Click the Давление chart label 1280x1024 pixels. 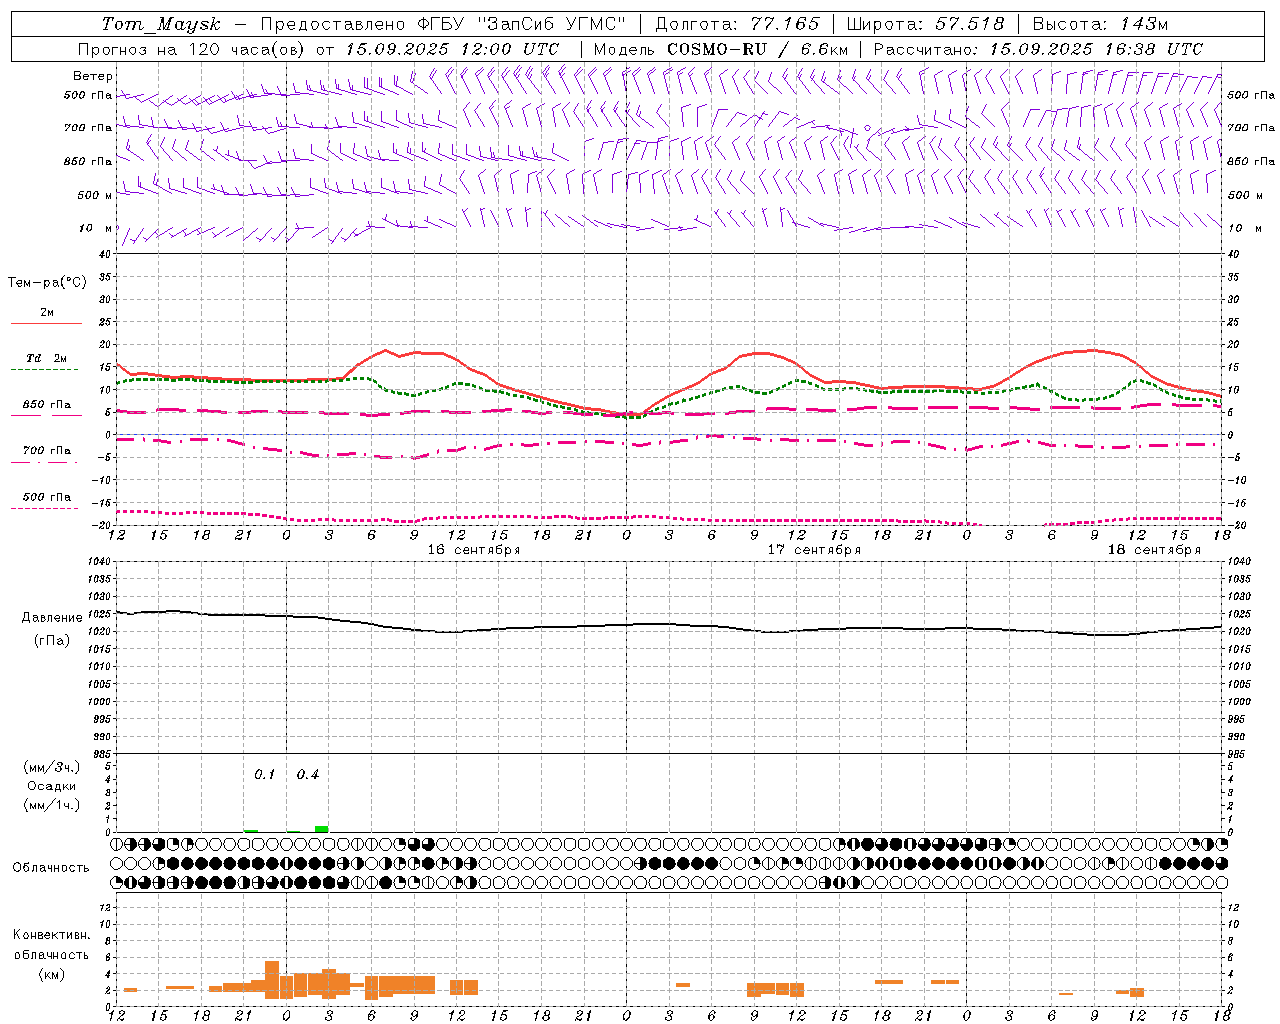52,618
